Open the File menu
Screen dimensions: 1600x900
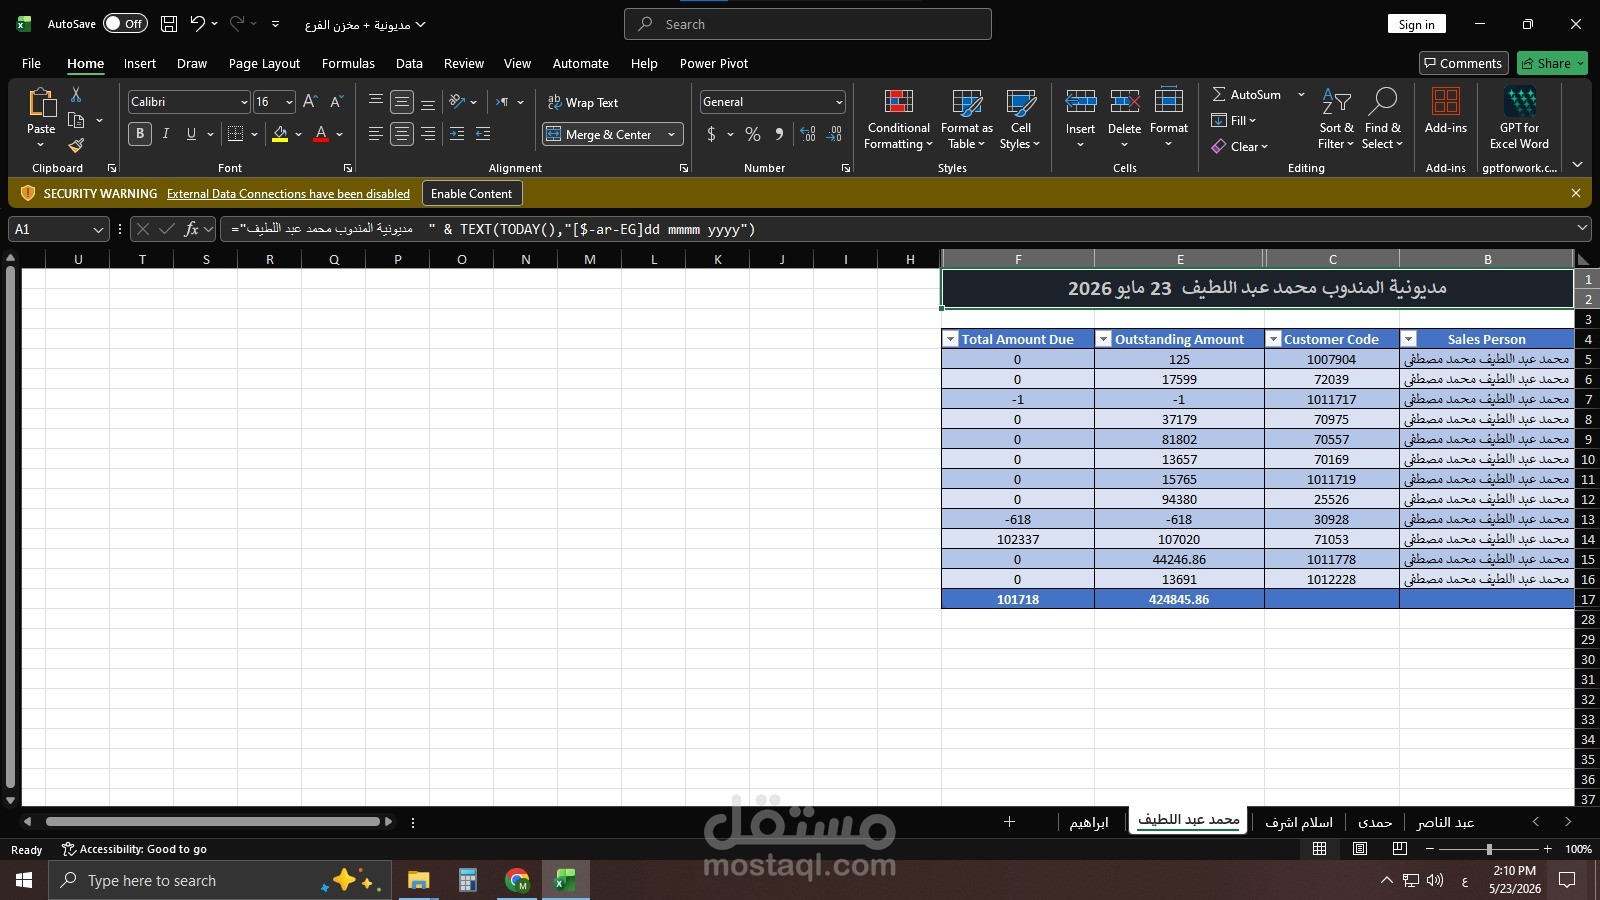31,63
